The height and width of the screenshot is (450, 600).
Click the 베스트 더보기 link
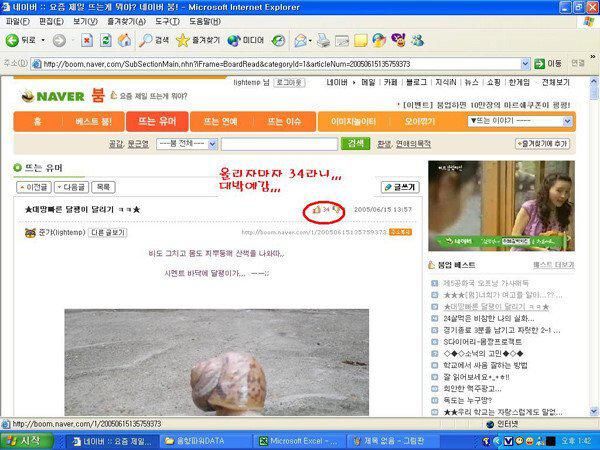[x=554, y=265]
